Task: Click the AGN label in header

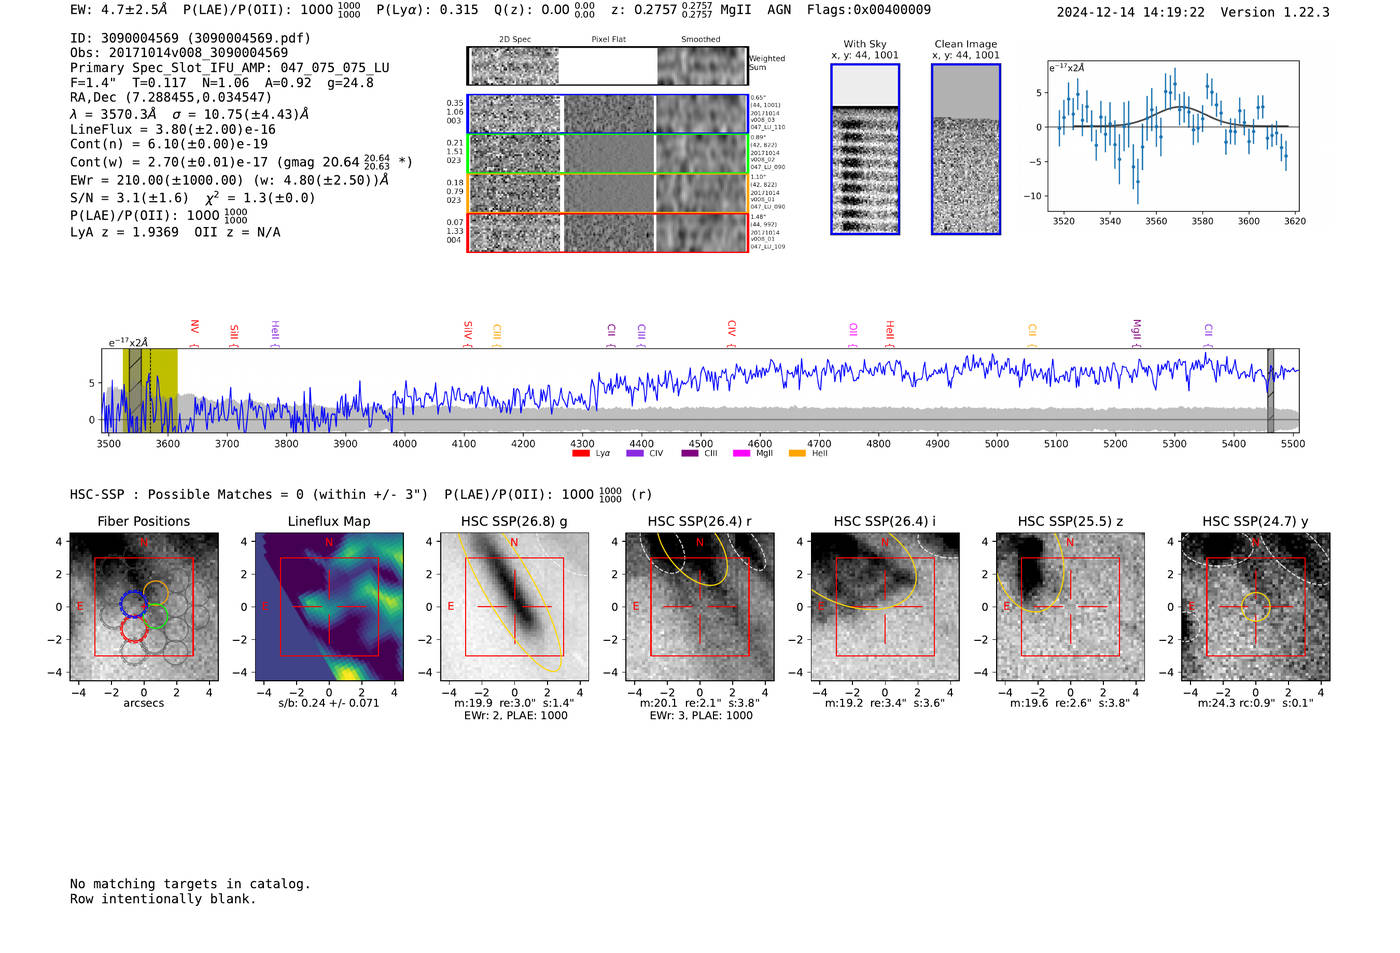Action: (779, 10)
